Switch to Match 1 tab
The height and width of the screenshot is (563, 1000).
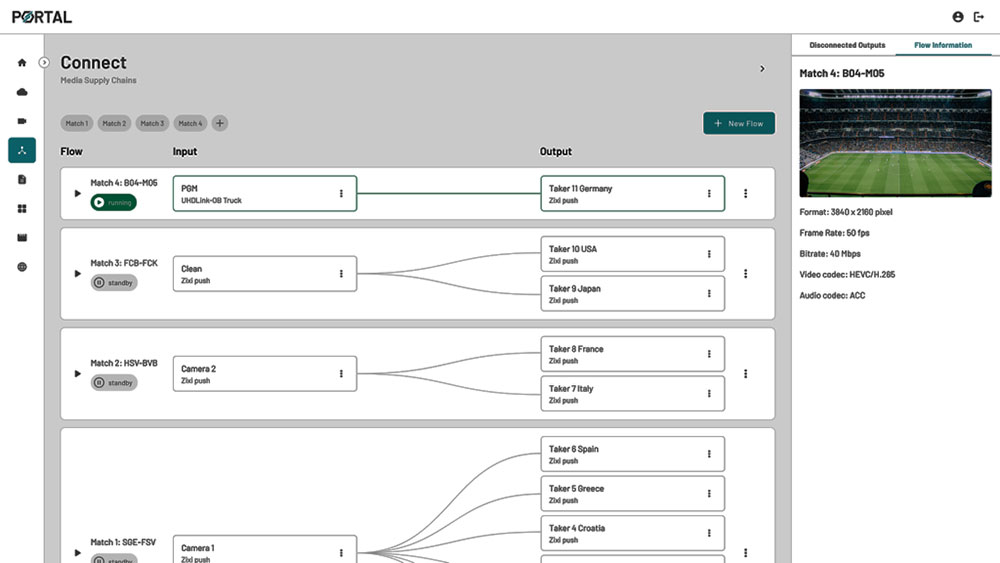[x=77, y=123]
